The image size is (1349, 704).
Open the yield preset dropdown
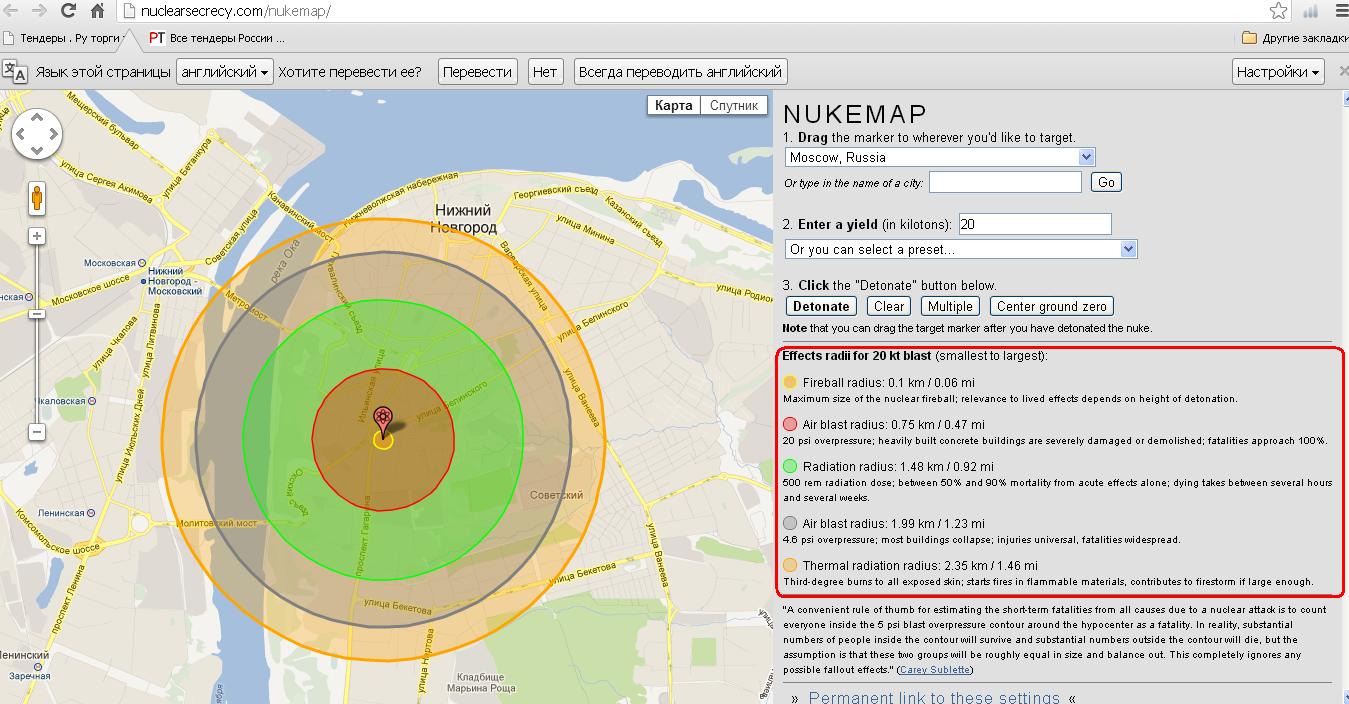point(961,249)
